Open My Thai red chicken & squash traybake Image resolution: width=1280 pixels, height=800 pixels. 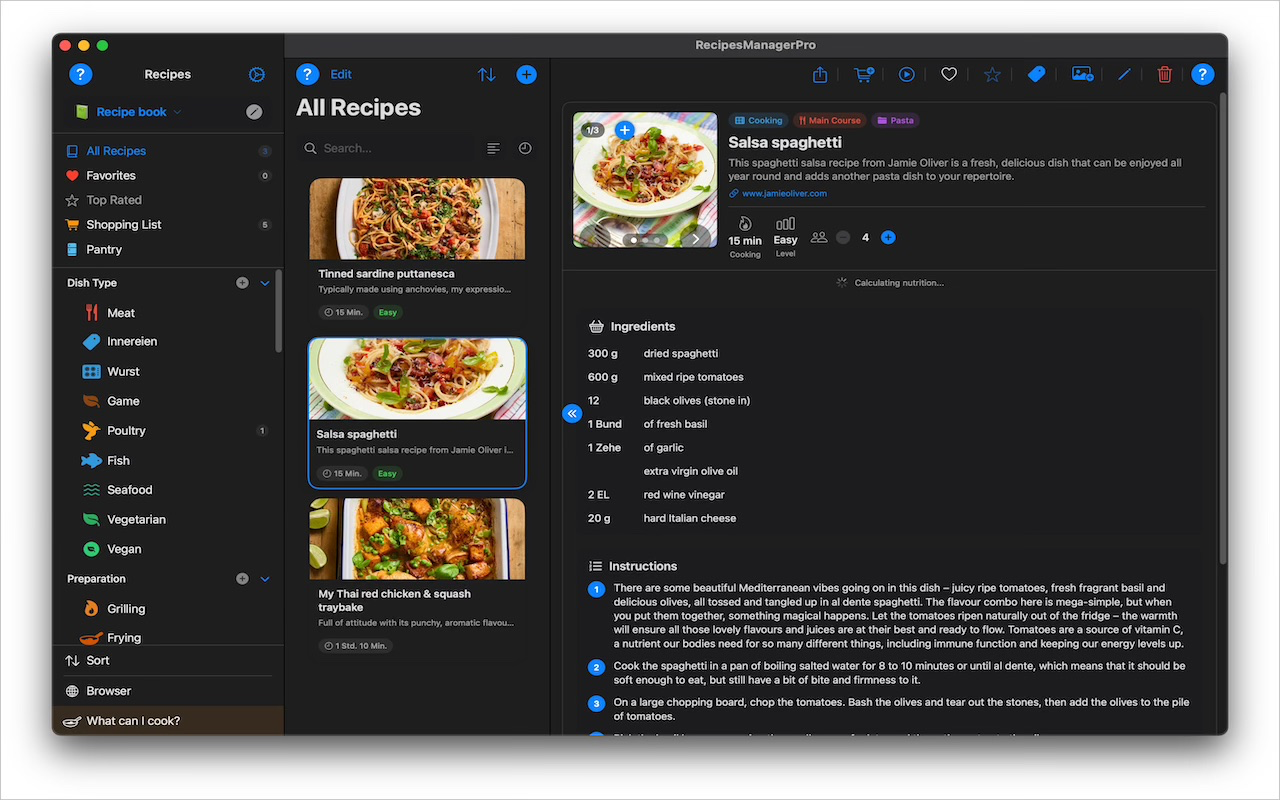(x=417, y=578)
